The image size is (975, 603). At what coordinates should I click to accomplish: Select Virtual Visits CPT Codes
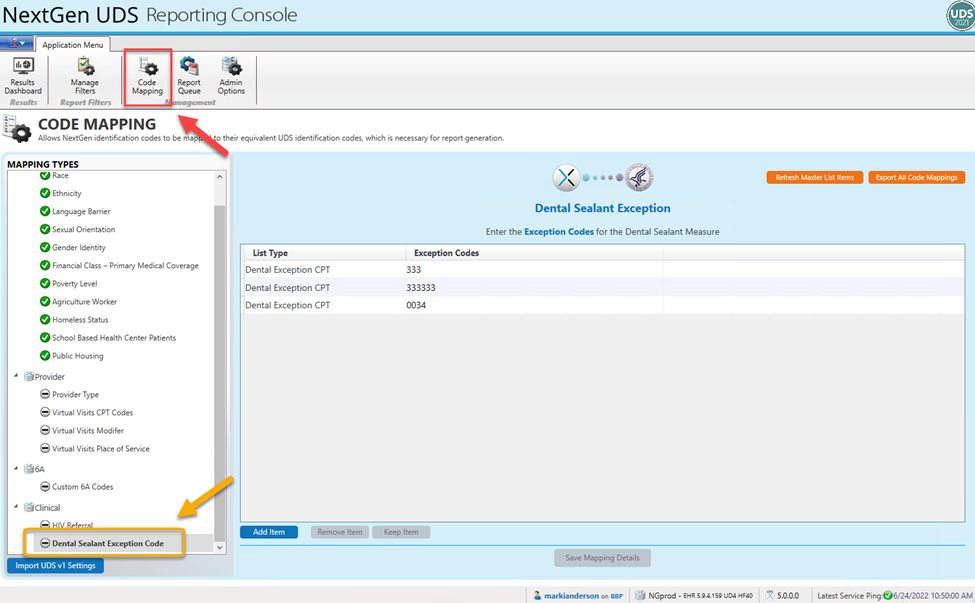tap(93, 412)
